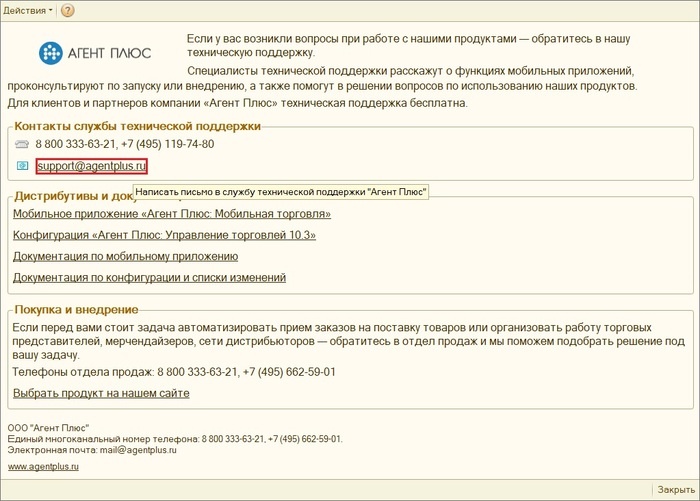Screen dimensions: 700x501
Task: Open Документация по мобильному приложению link
Action: click(125, 256)
